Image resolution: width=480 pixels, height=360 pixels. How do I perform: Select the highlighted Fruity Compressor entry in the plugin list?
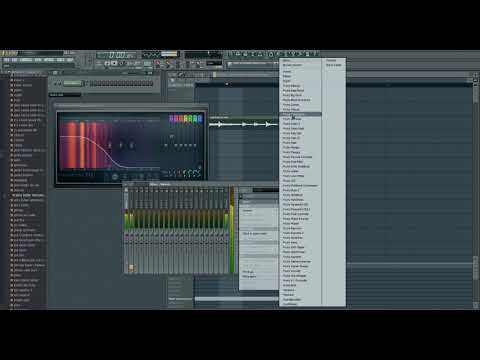click(x=300, y=114)
